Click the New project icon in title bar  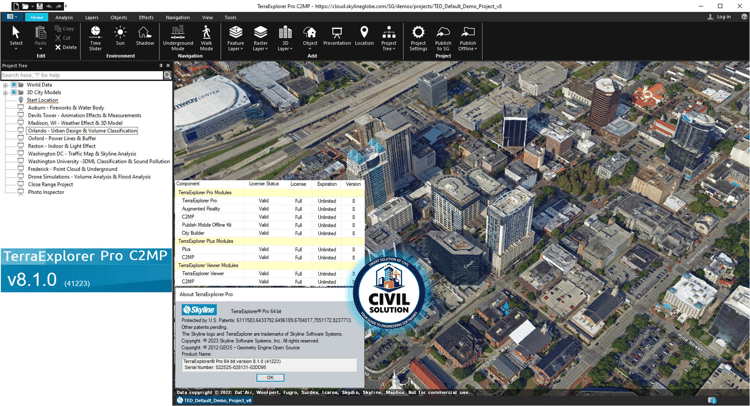click(16, 6)
